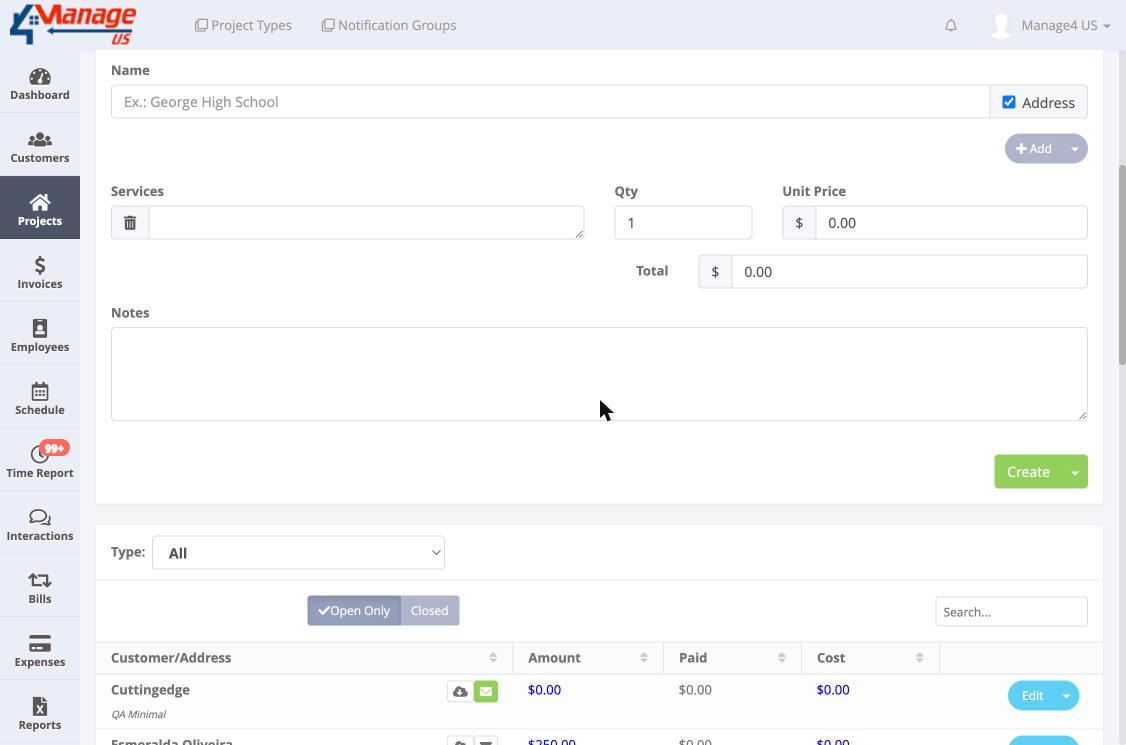Click the Notes text area
This screenshot has height=745, width=1126.
(599, 374)
